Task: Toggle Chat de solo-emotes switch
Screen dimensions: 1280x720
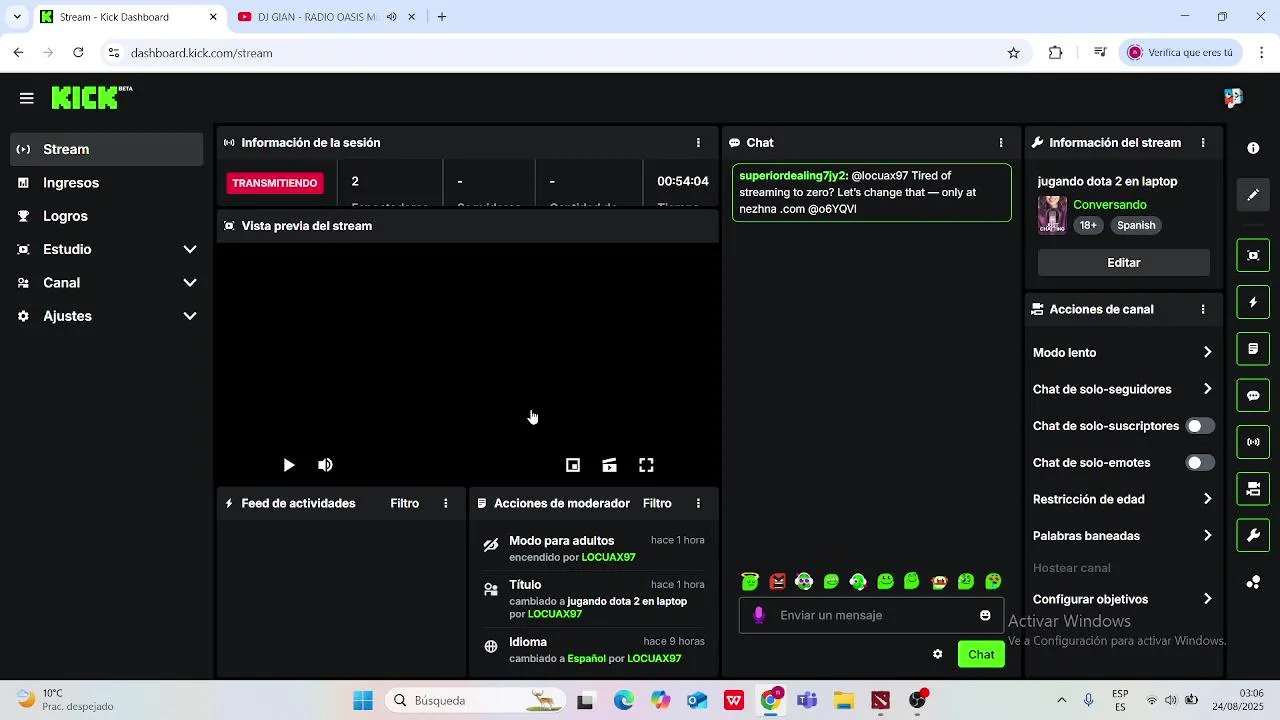Action: point(1200,463)
